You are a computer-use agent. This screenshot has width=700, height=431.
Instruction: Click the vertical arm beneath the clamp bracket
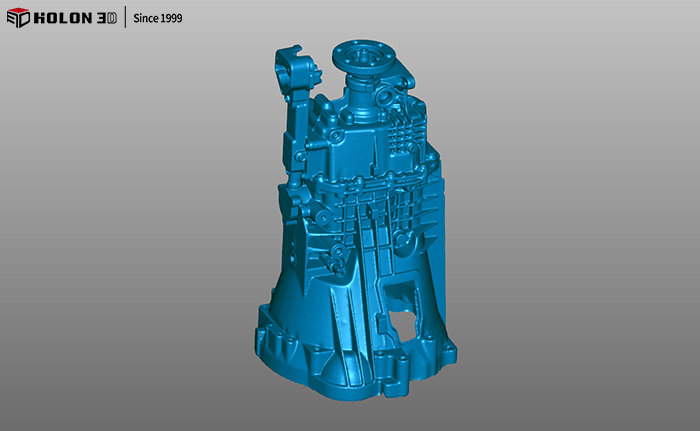(x=294, y=130)
